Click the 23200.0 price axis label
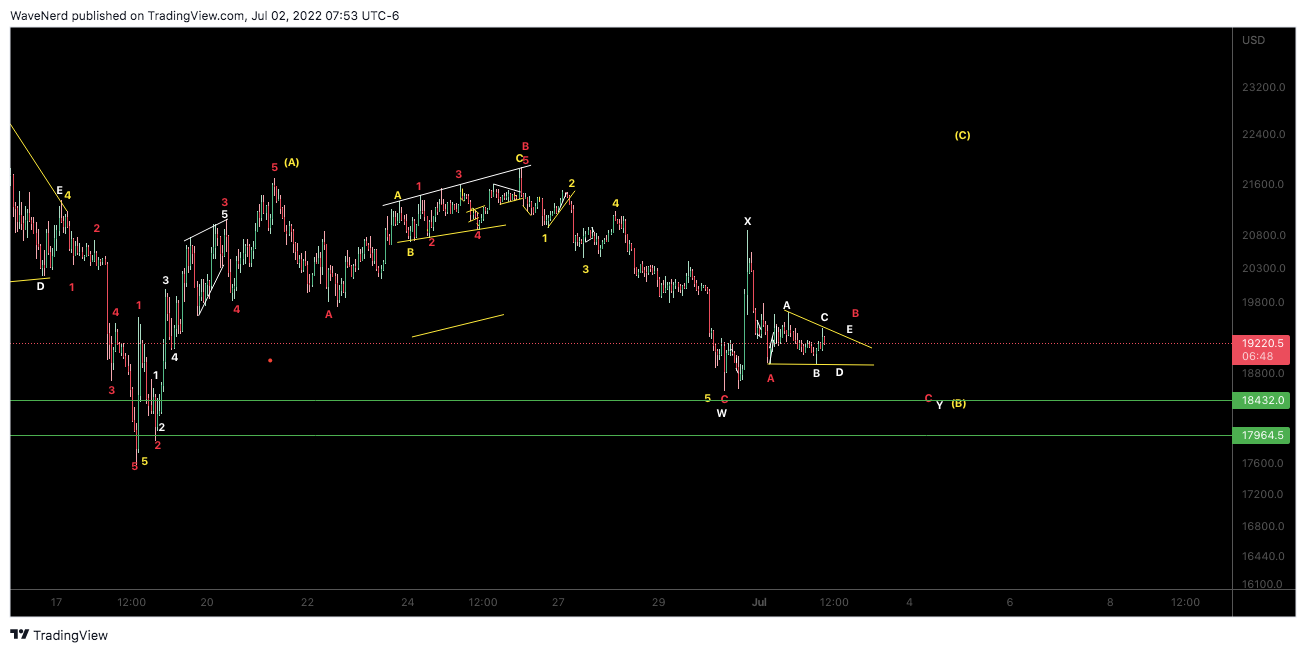This screenshot has height=652, width=1306. [x=1262, y=88]
